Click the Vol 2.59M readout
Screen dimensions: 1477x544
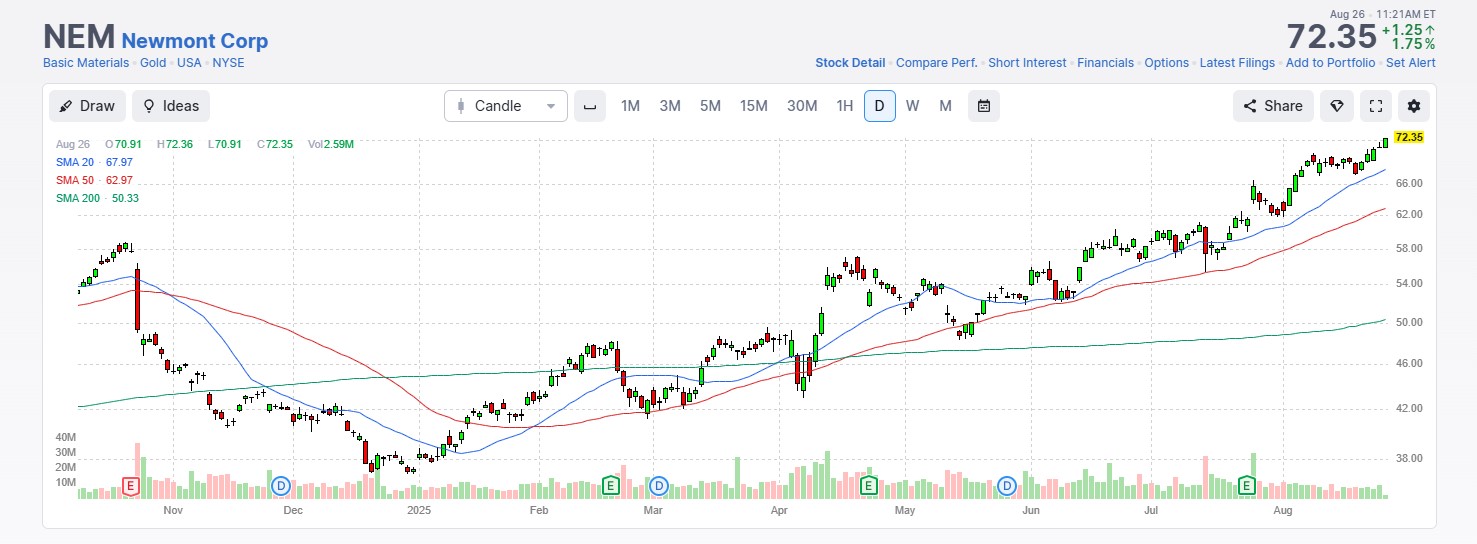(331, 144)
